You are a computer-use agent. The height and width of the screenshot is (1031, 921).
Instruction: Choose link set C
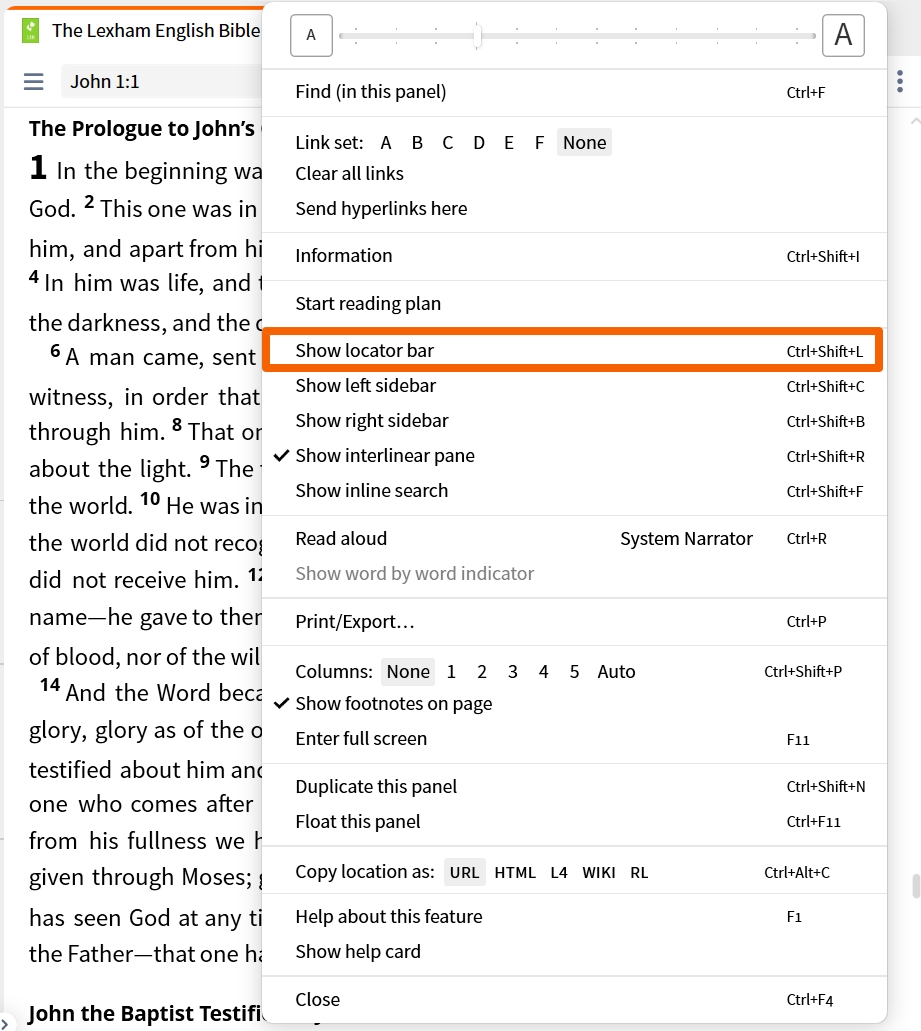(448, 143)
